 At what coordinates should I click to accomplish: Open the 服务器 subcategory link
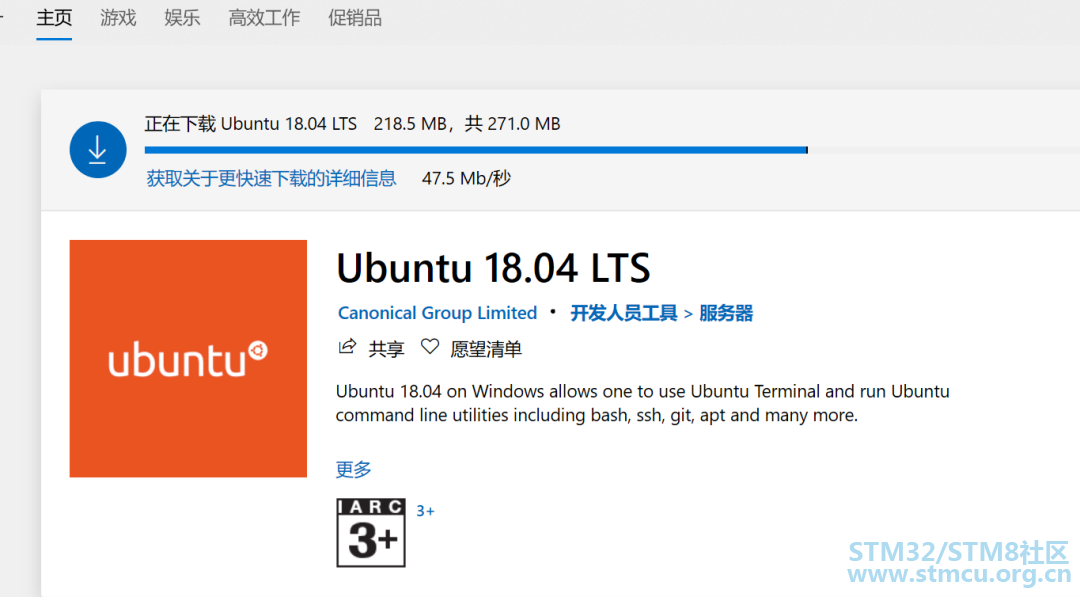click(x=726, y=313)
